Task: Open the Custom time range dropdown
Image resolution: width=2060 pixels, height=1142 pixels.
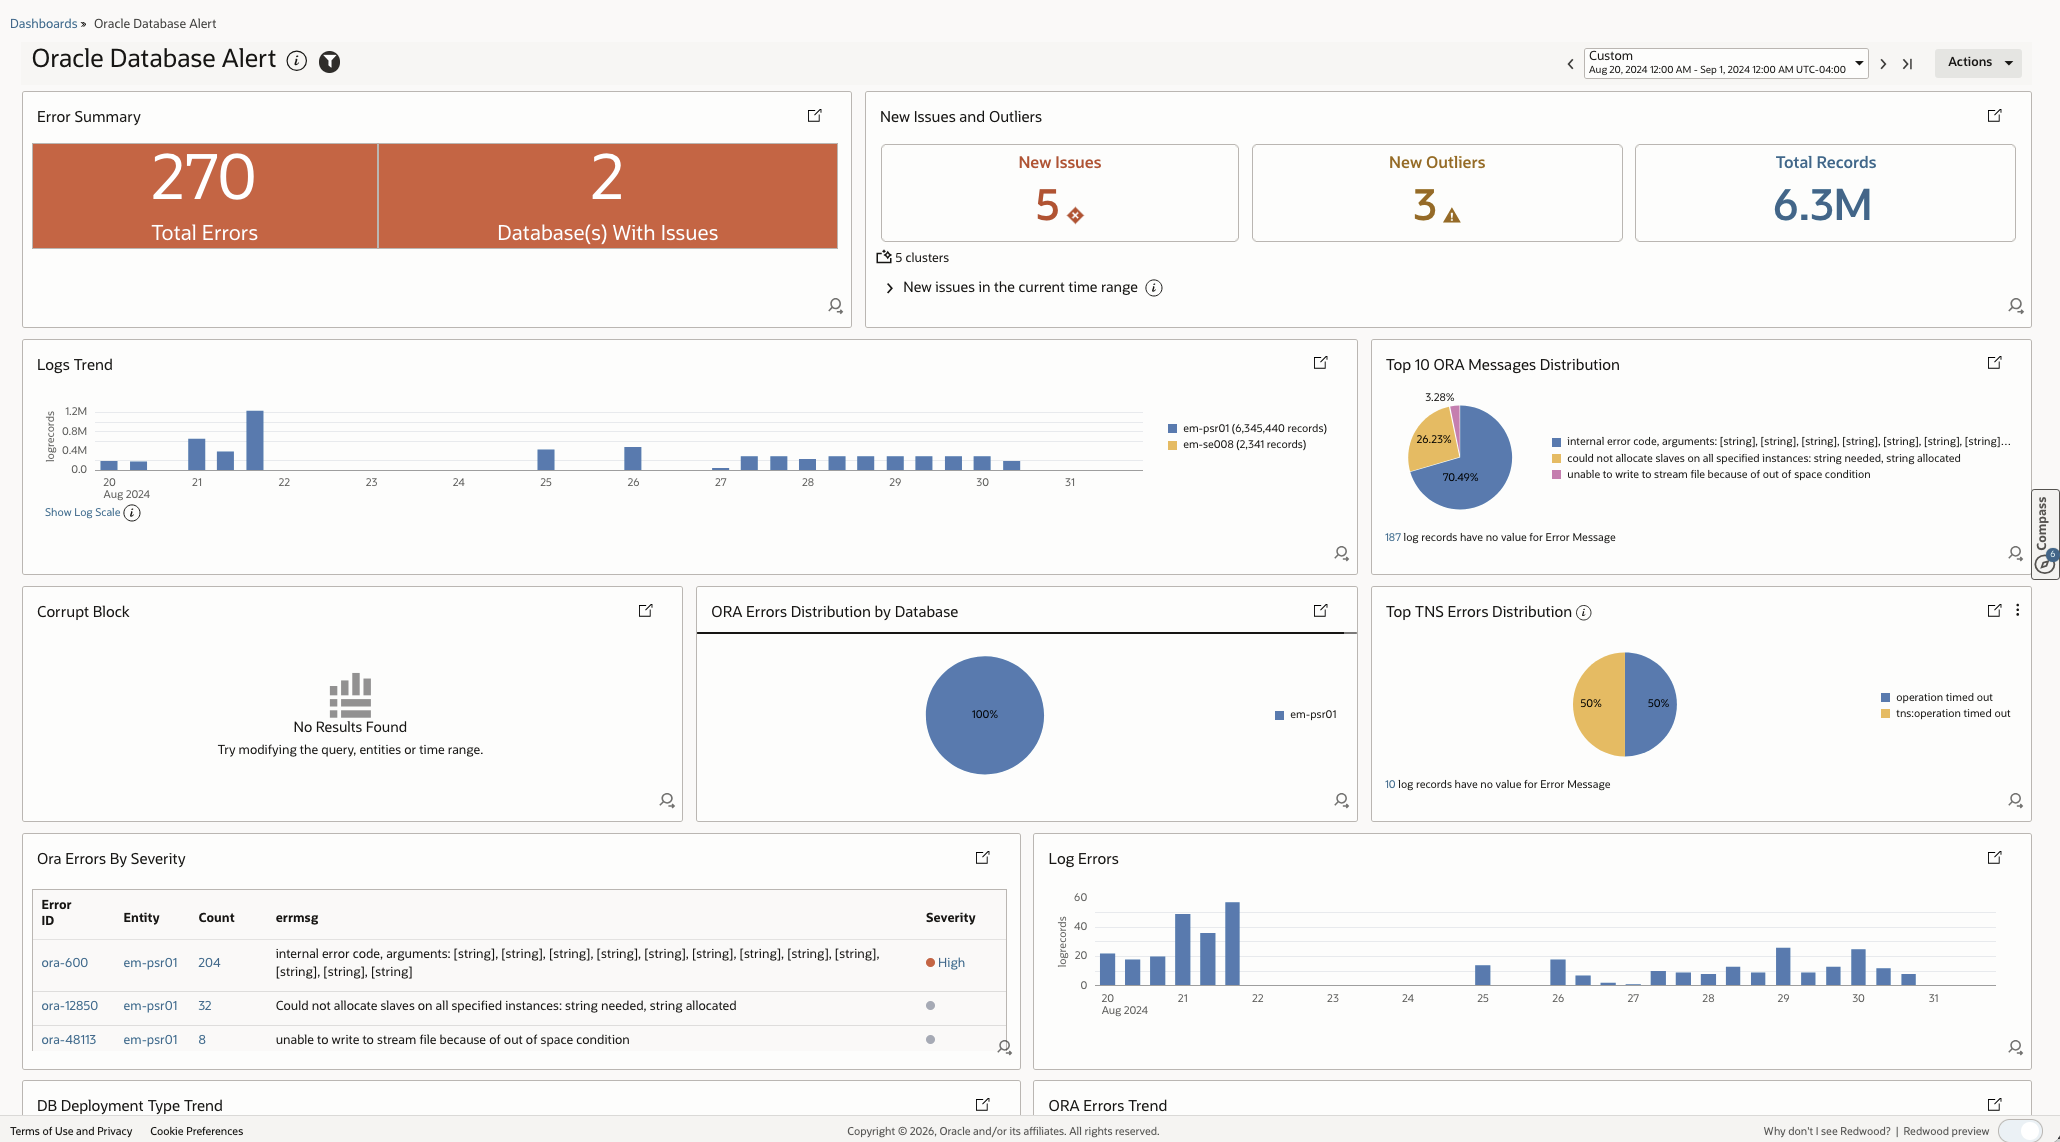Action: click(x=1725, y=63)
